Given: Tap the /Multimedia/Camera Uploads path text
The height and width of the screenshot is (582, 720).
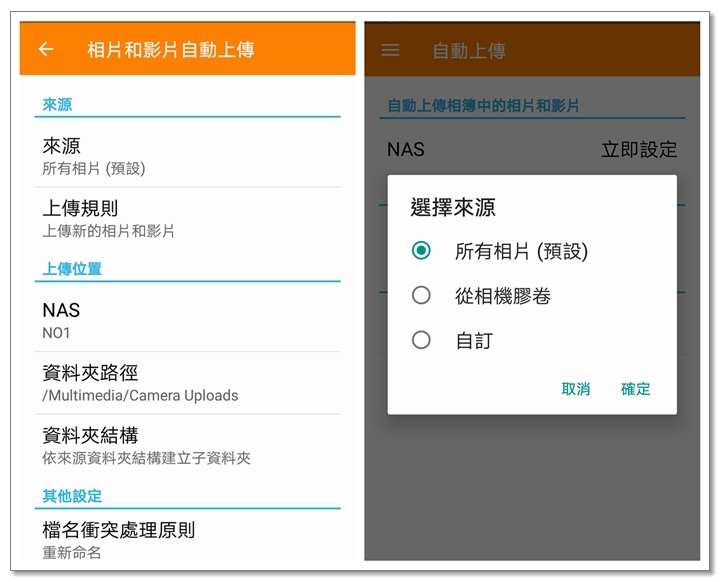Looking at the screenshot, I should tap(140, 396).
